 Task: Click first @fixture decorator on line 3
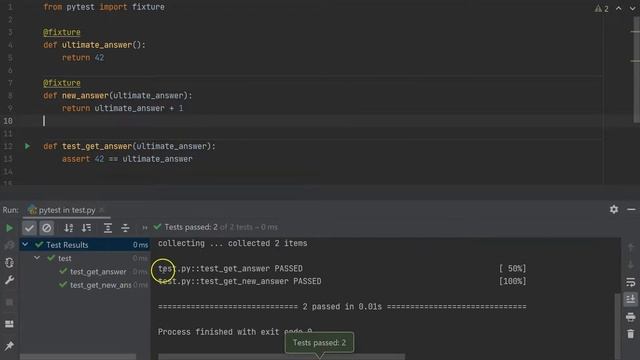(x=62, y=32)
